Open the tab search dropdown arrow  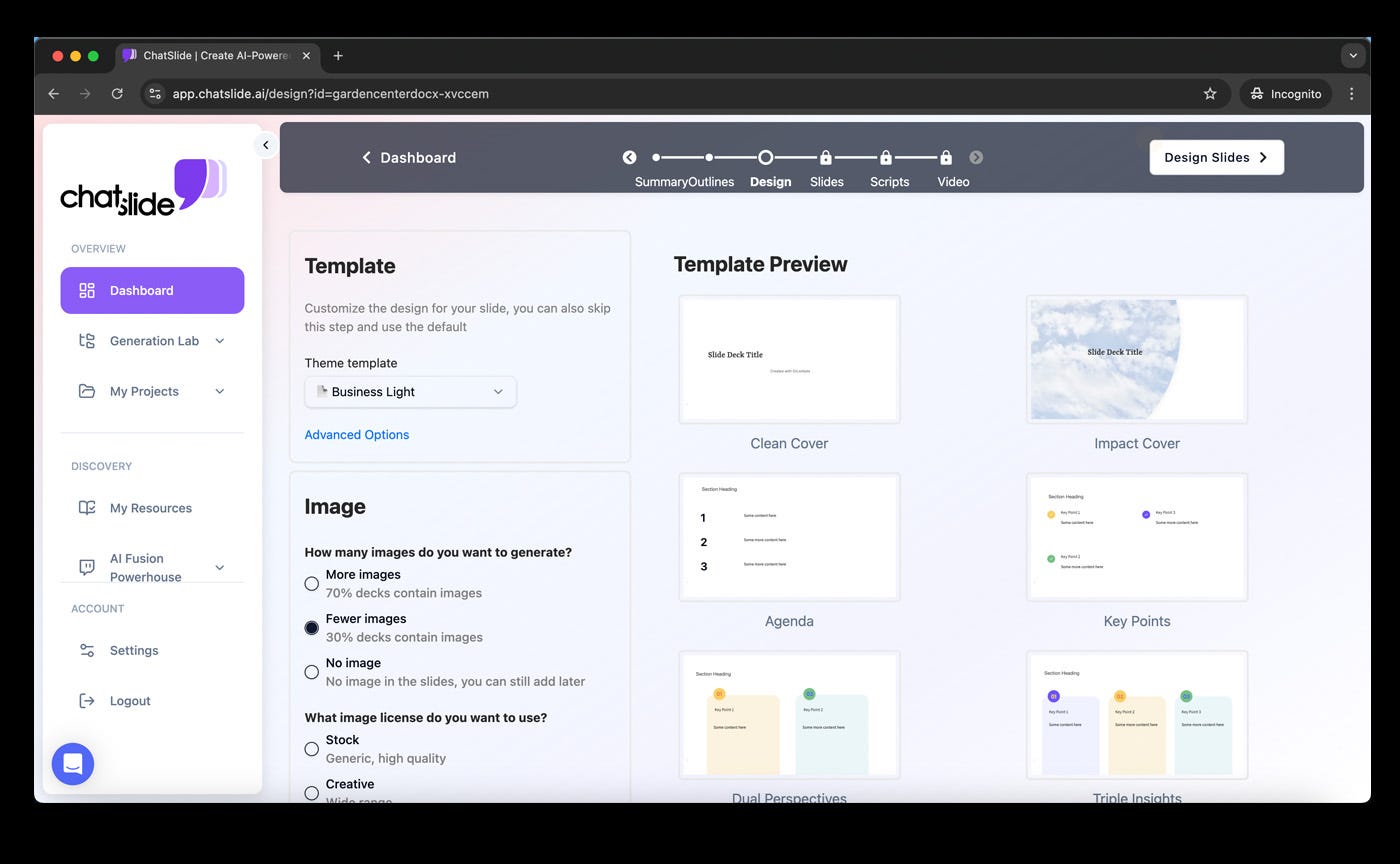tap(1353, 56)
